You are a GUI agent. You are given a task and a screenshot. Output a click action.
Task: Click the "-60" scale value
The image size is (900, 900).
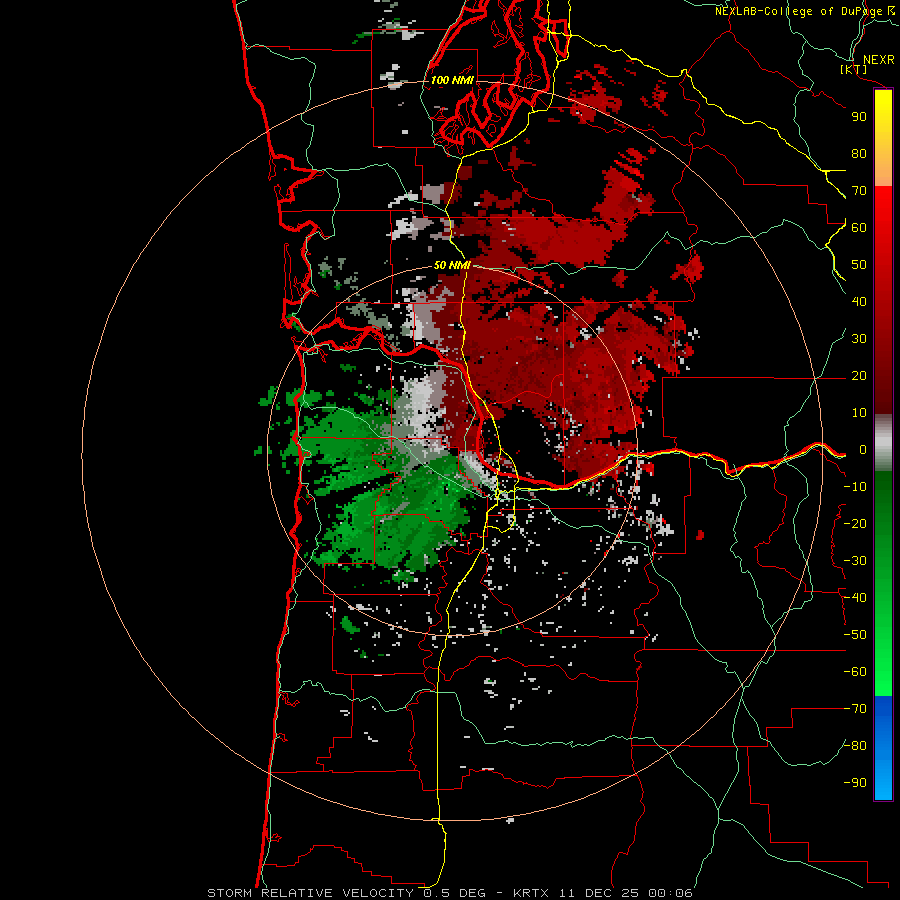coord(855,672)
